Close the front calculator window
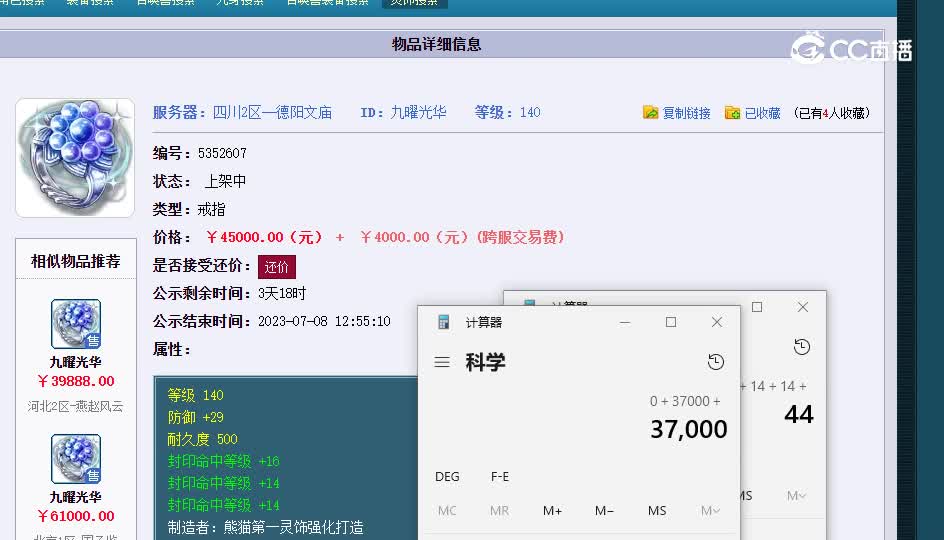Viewport: 944px width, 540px height. (x=716, y=322)
